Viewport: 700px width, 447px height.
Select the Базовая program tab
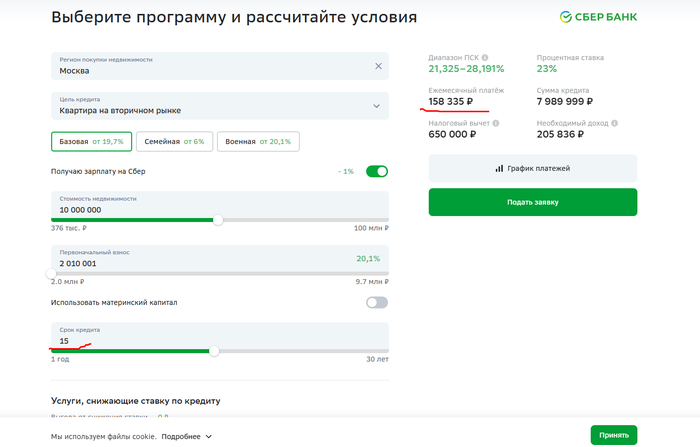click(90, 142)
